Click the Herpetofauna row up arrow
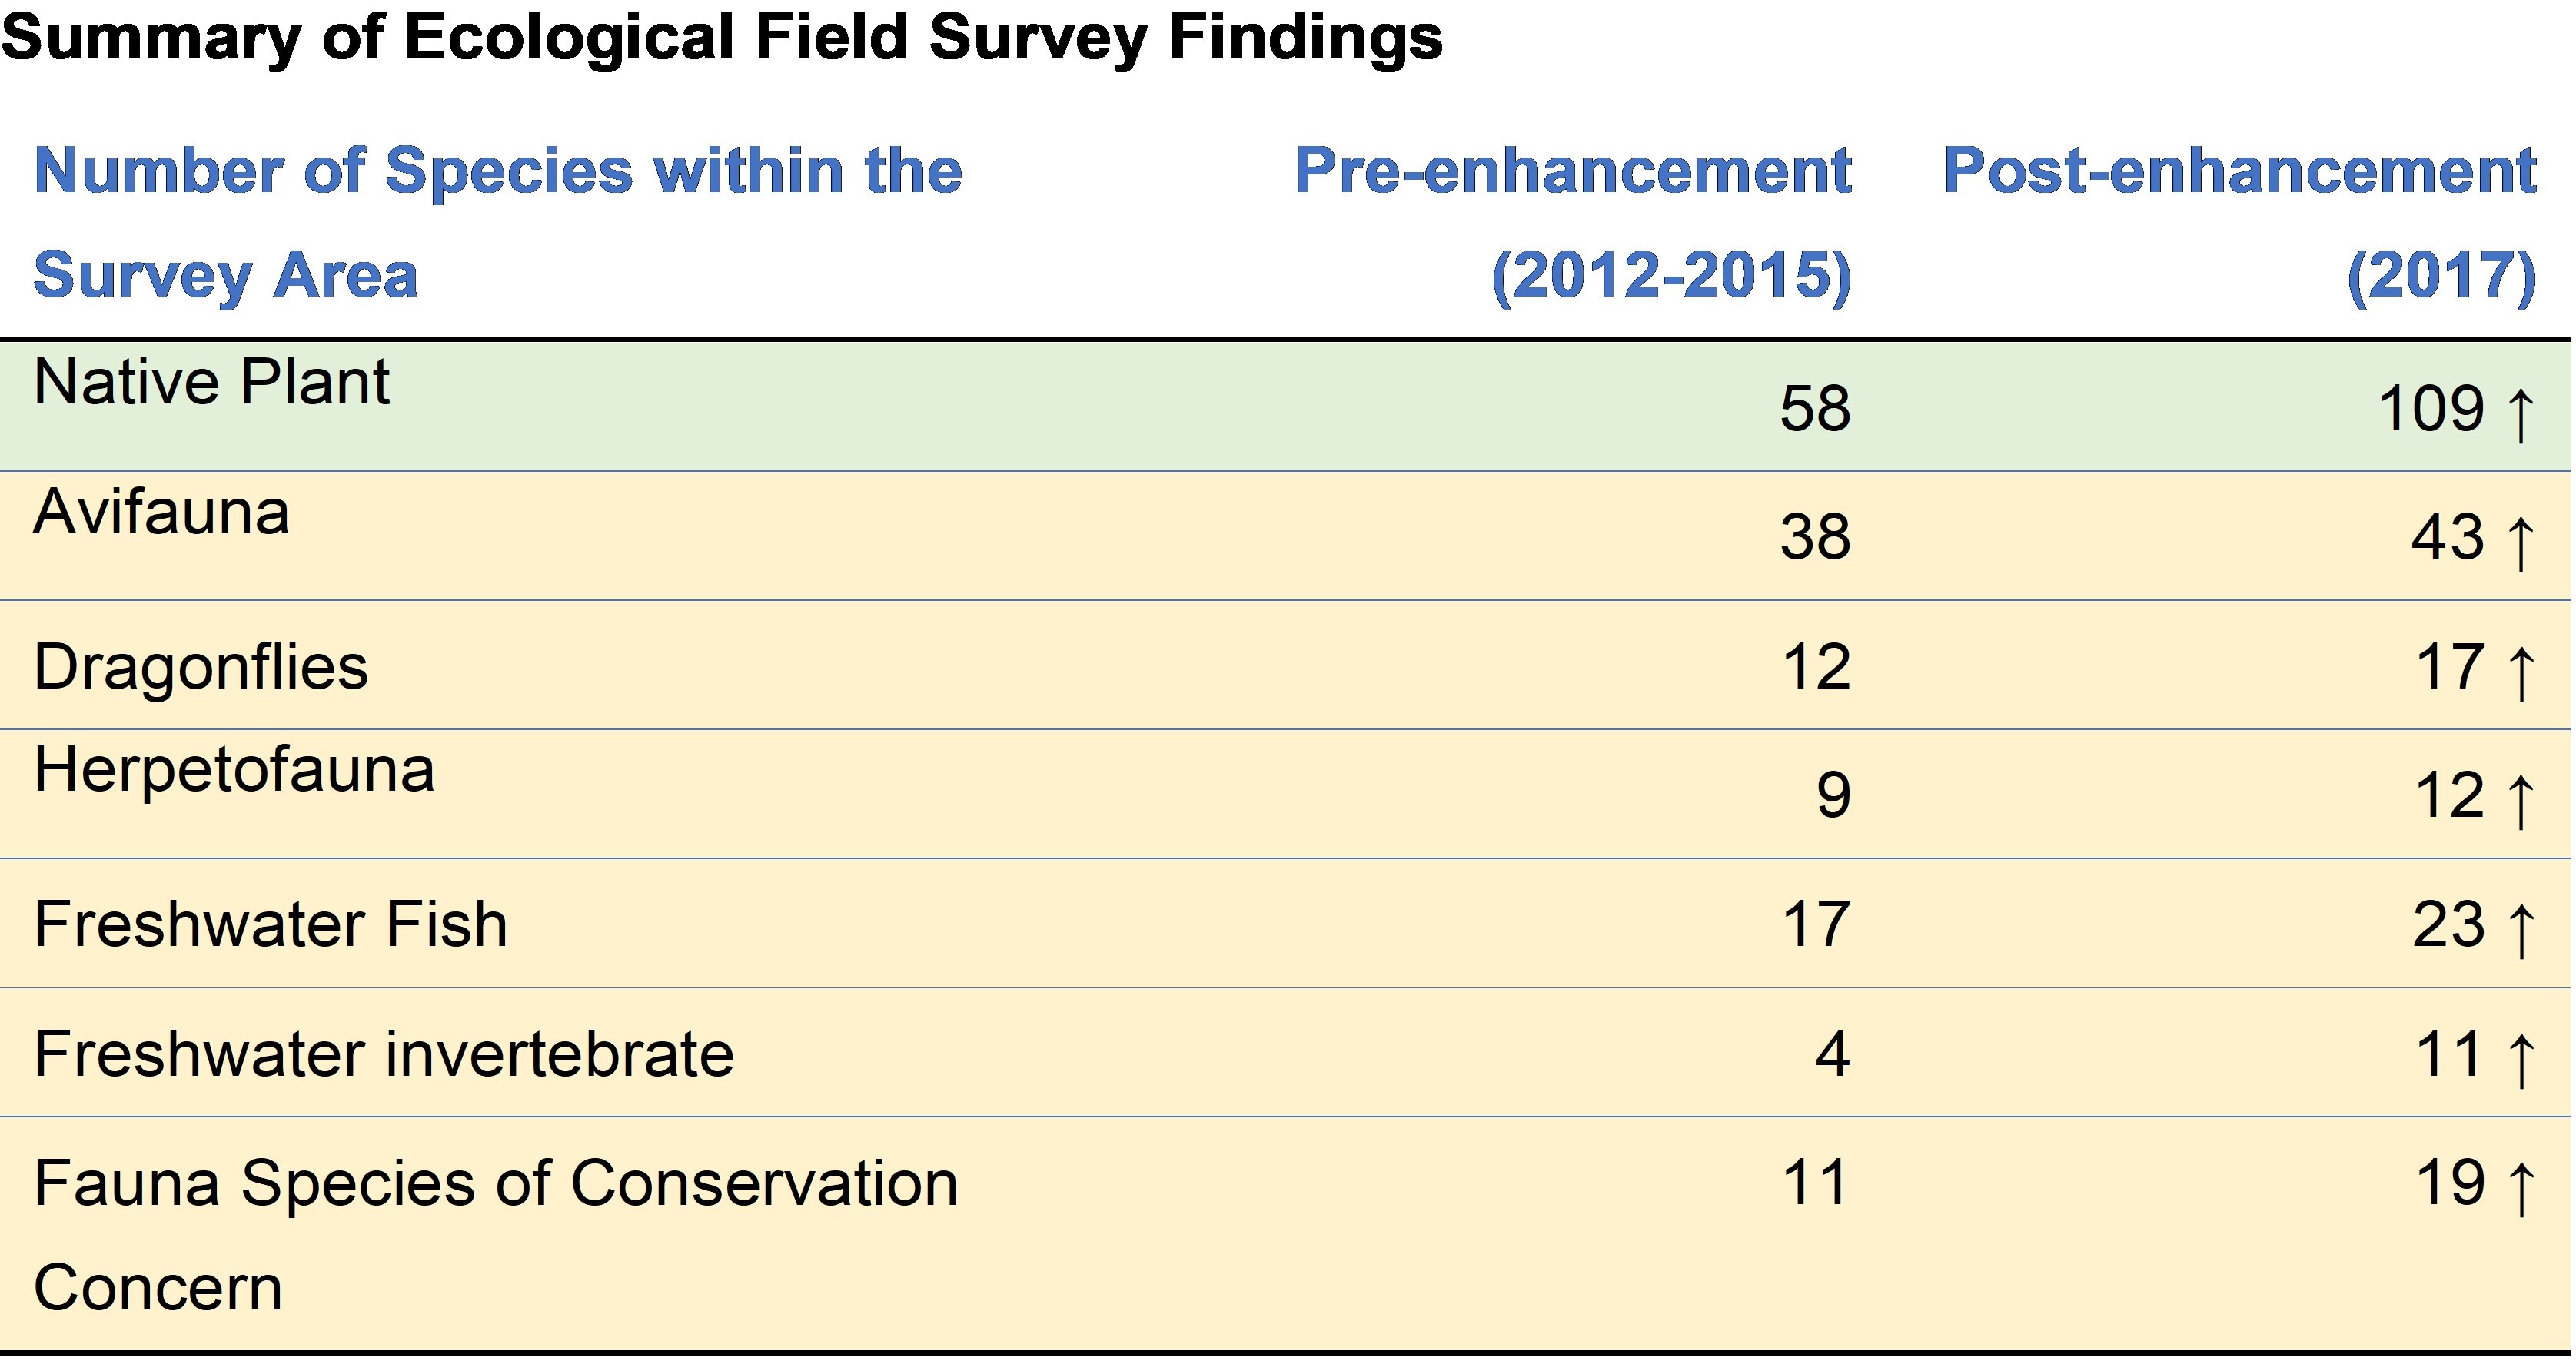This screenshot has height=1364, width=2576. [x=2521, y=801]
